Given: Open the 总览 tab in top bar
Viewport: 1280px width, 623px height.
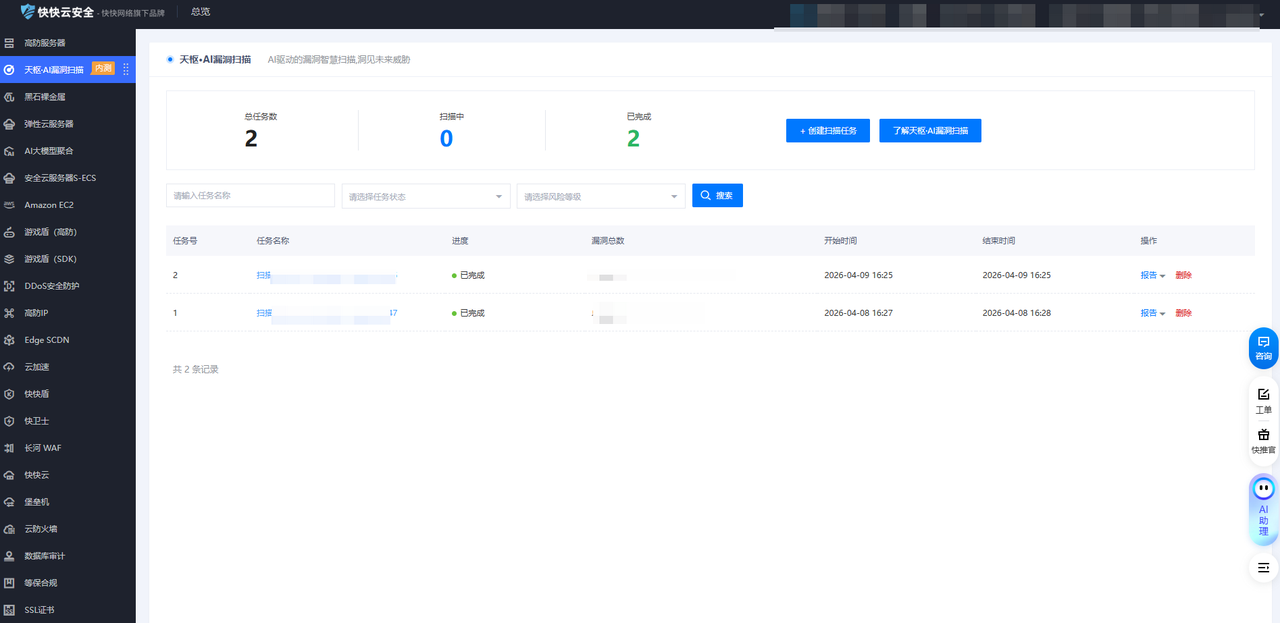Looking at the screenshot, I should [x=200, y=12].
